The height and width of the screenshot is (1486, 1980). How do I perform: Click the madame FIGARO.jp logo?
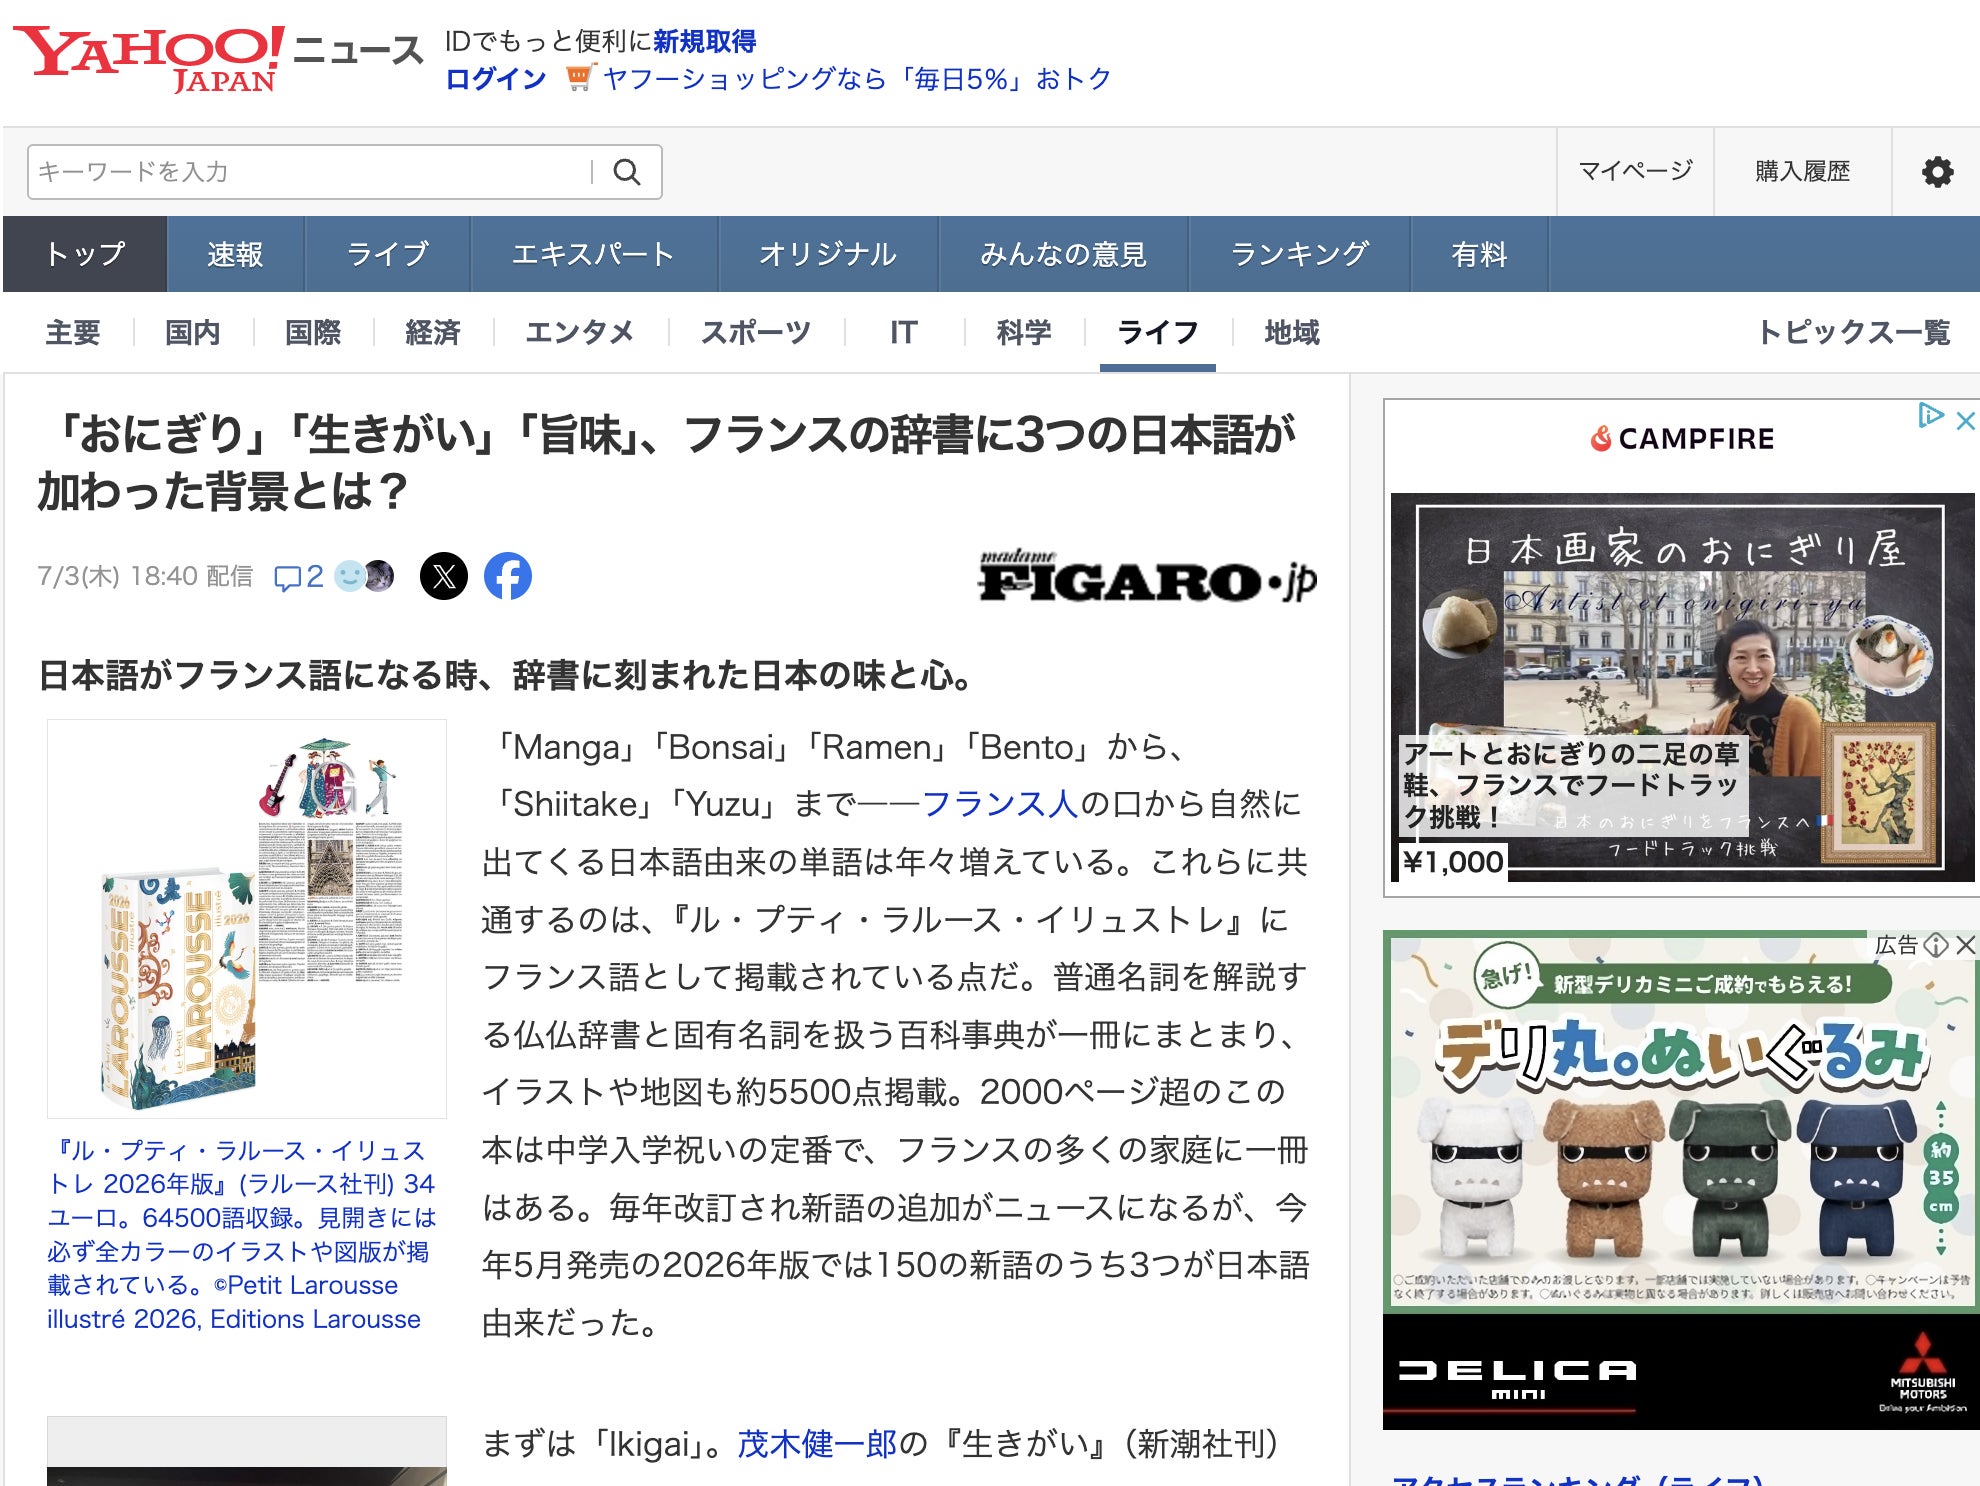[x=1147, y=577]
